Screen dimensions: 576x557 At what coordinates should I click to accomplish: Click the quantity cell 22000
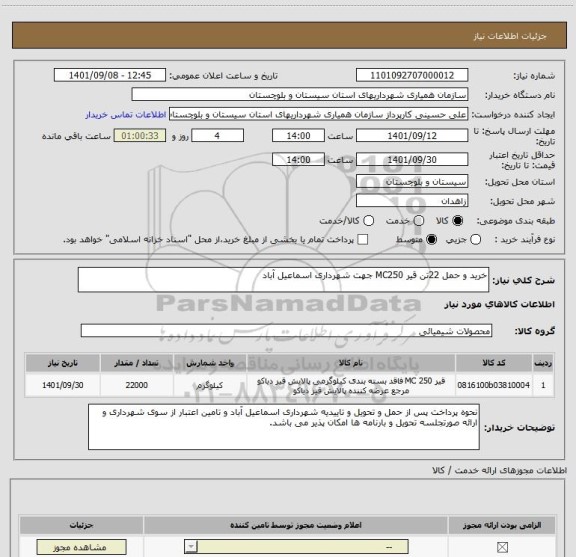pyautogui.click(x=137, y=385)
